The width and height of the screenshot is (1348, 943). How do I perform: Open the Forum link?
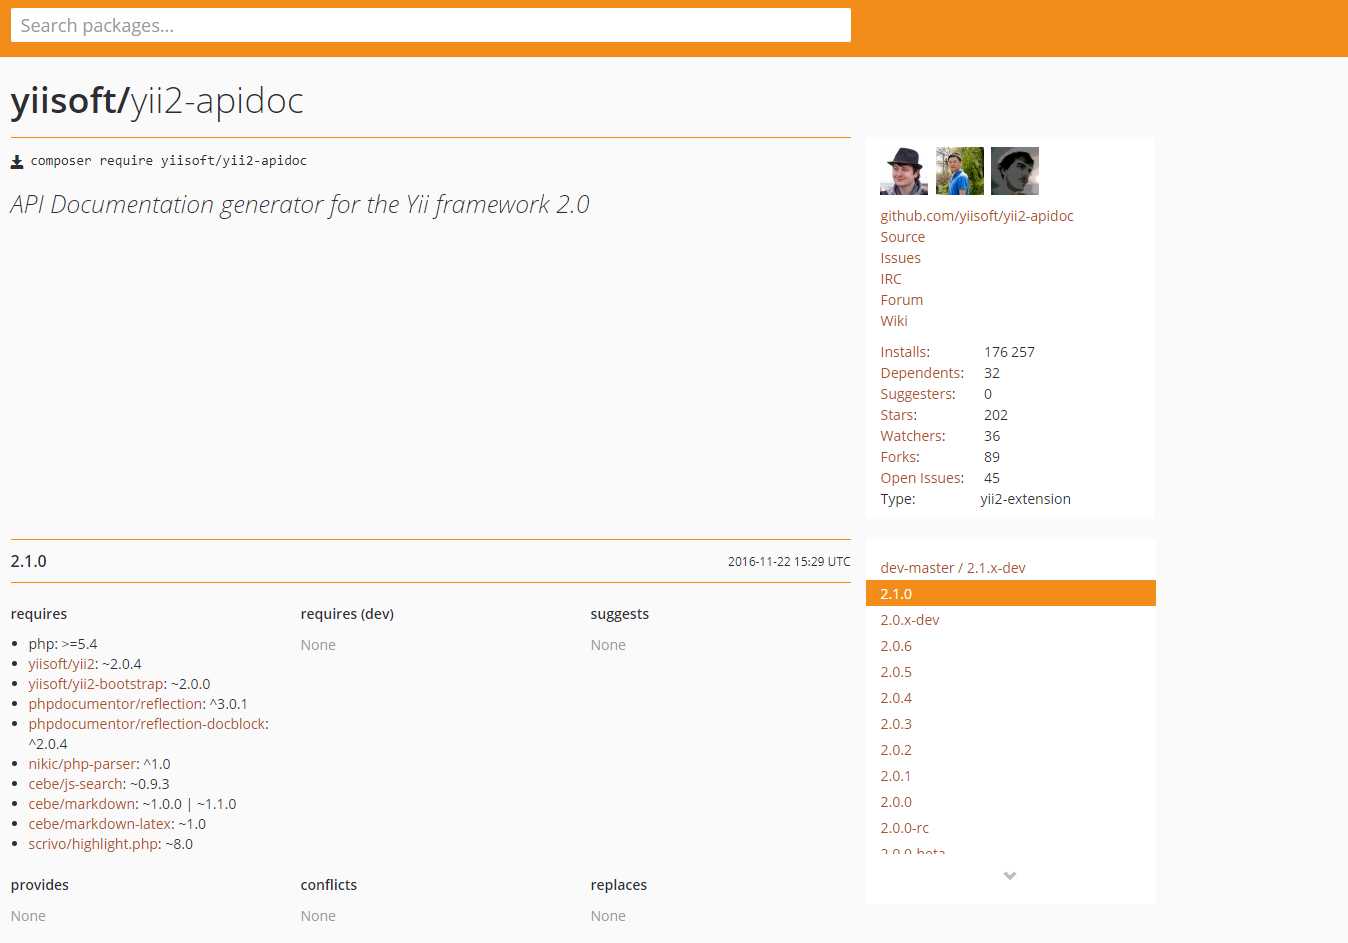point(901,300)
